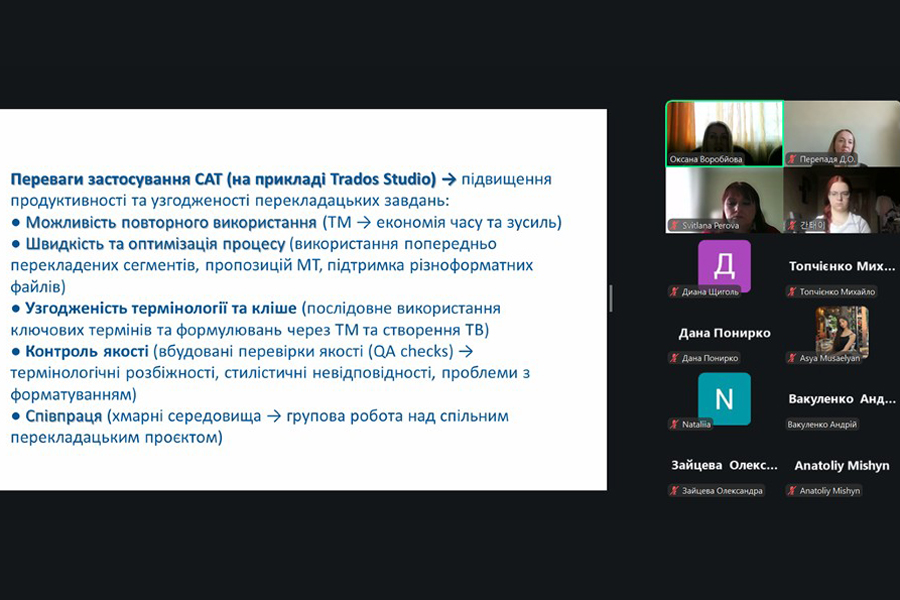Click the muted mic icon beside Перепадя Д.О.
The height and width of the screenshot is (600, 900).
pyautogui.click(x=792, y=159)
